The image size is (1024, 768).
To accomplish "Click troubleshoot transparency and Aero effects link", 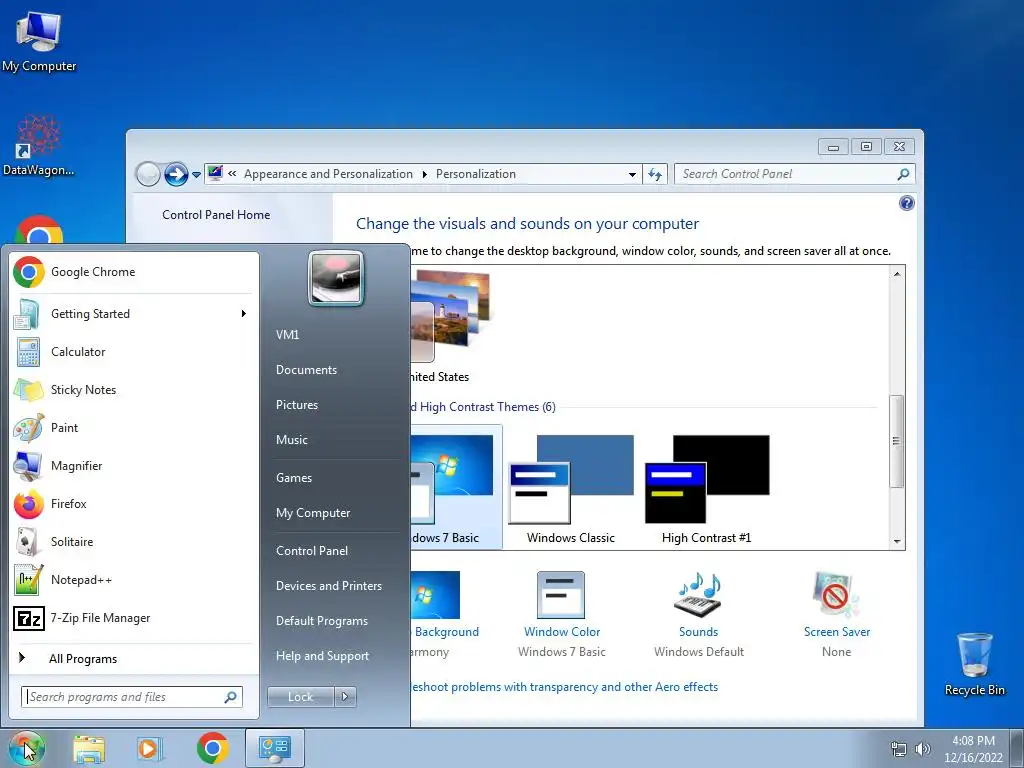I will 564,687.
